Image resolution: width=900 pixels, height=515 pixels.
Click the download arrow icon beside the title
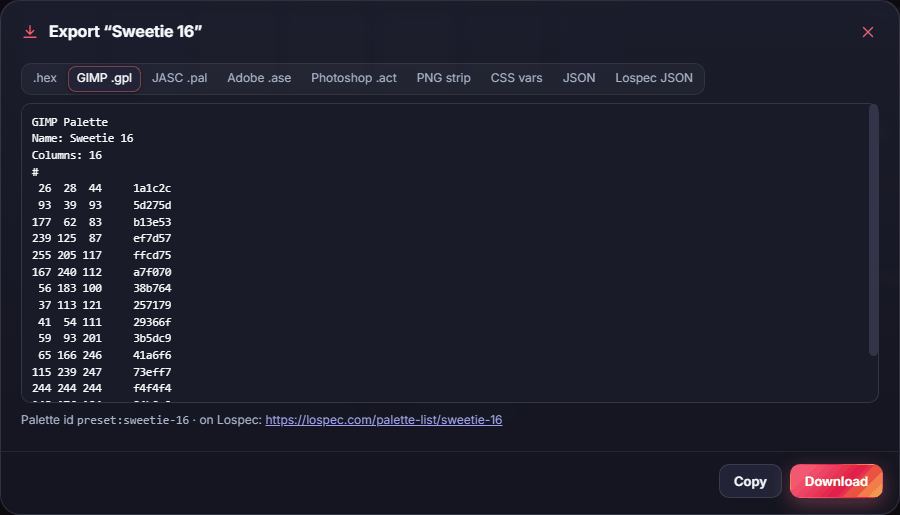[x=30, y=32]
